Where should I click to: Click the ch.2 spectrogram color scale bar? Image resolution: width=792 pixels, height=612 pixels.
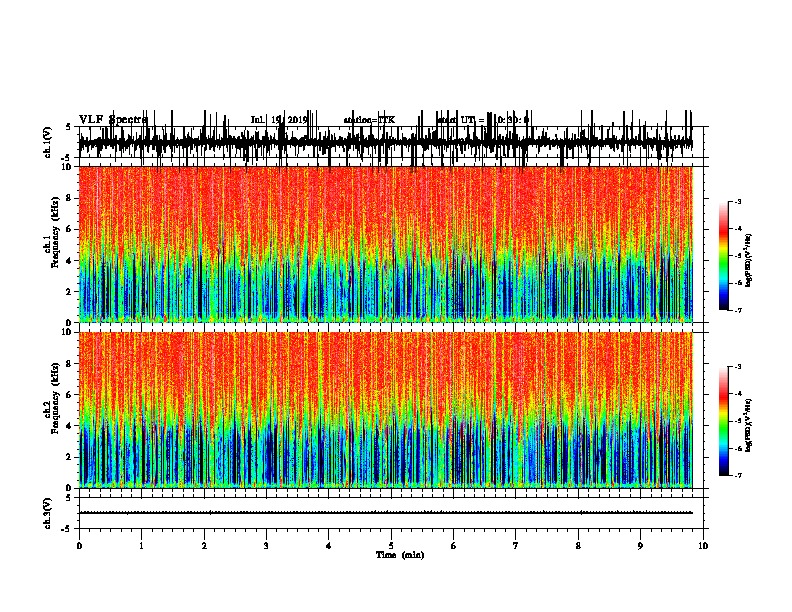724,421
